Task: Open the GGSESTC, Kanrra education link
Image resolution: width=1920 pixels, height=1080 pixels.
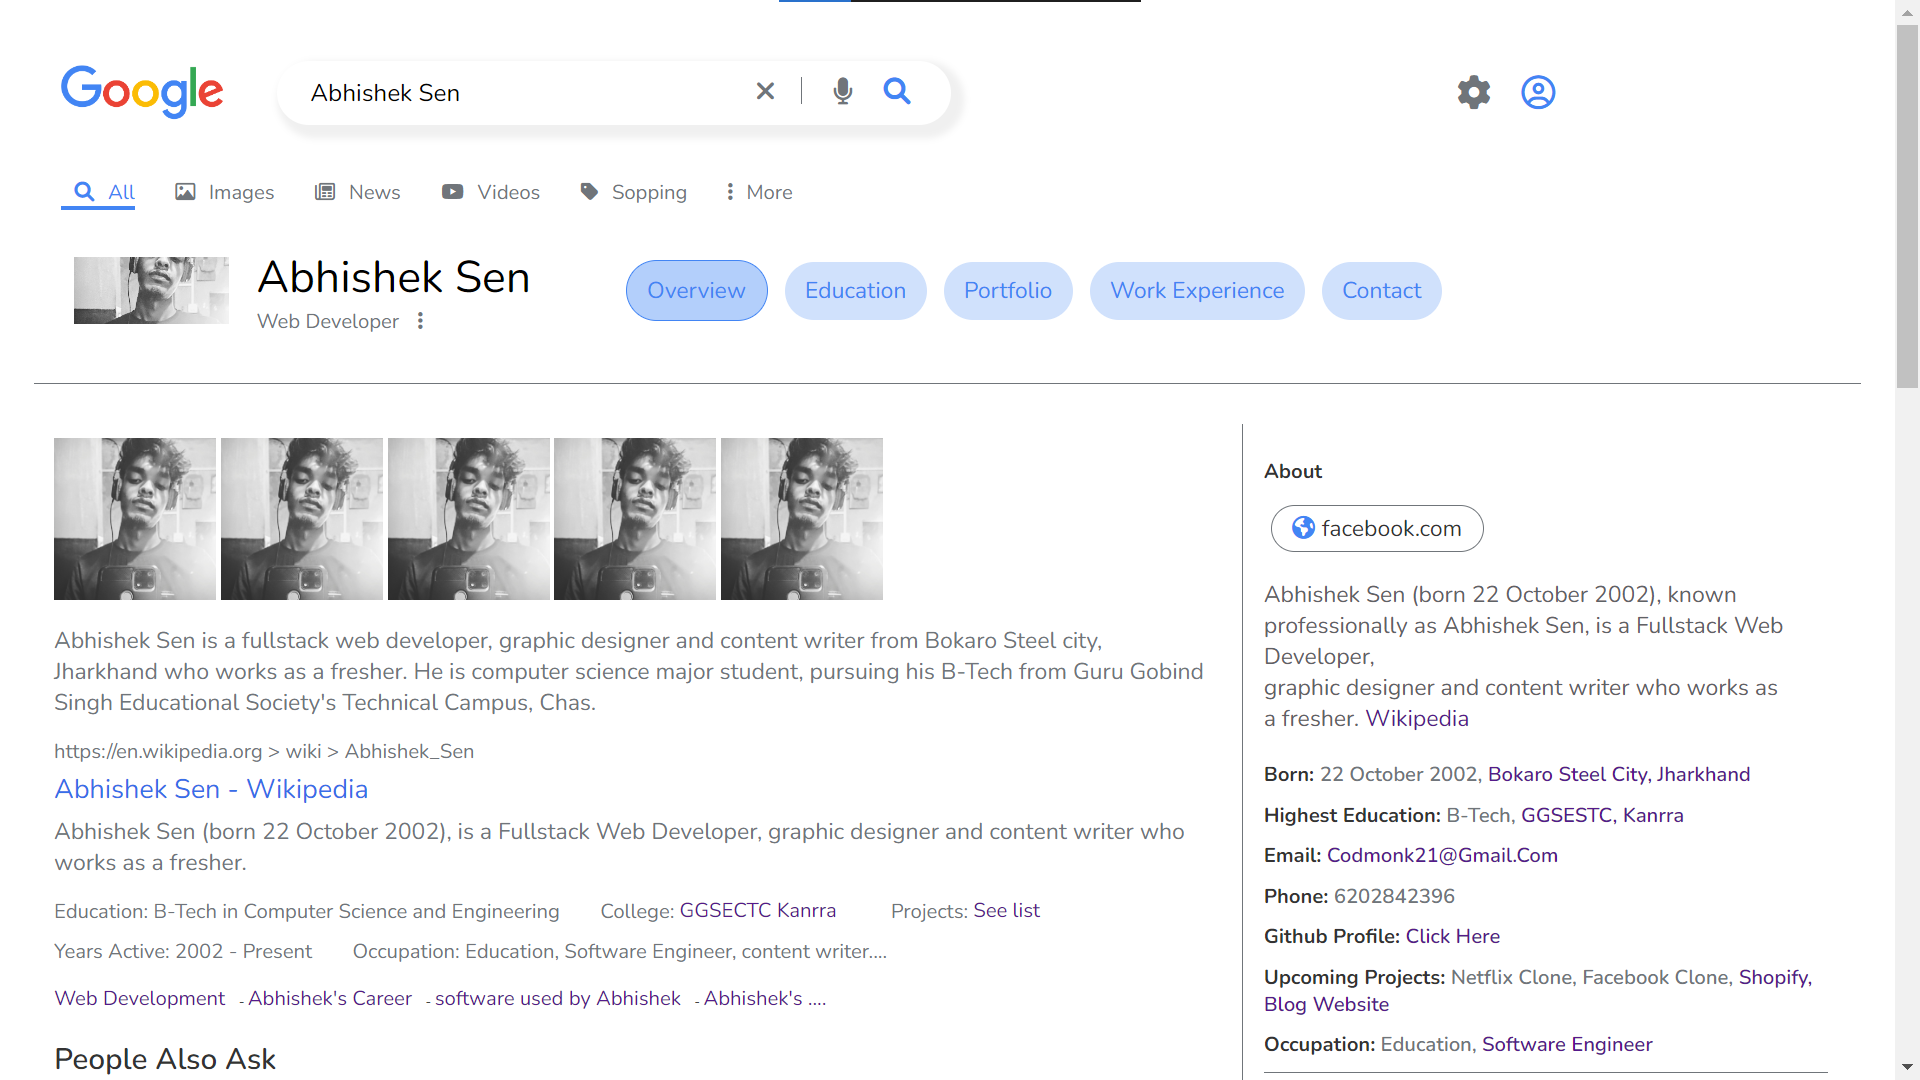Action: (x=1602, y=815)
